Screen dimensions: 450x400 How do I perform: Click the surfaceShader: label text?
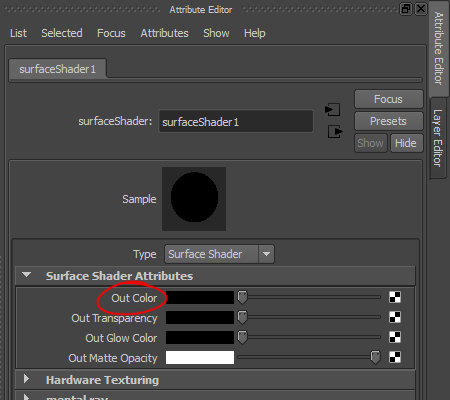(x=115, y=121)
